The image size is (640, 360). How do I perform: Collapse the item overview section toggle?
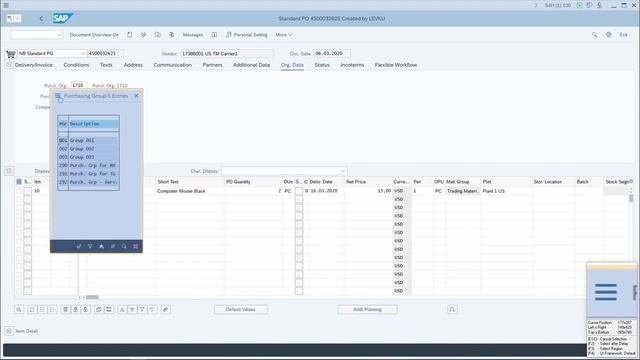point(9,171)
